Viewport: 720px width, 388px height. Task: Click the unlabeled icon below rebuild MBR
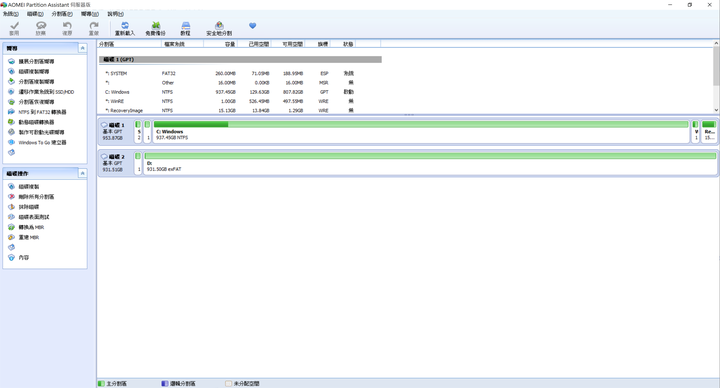11,247
